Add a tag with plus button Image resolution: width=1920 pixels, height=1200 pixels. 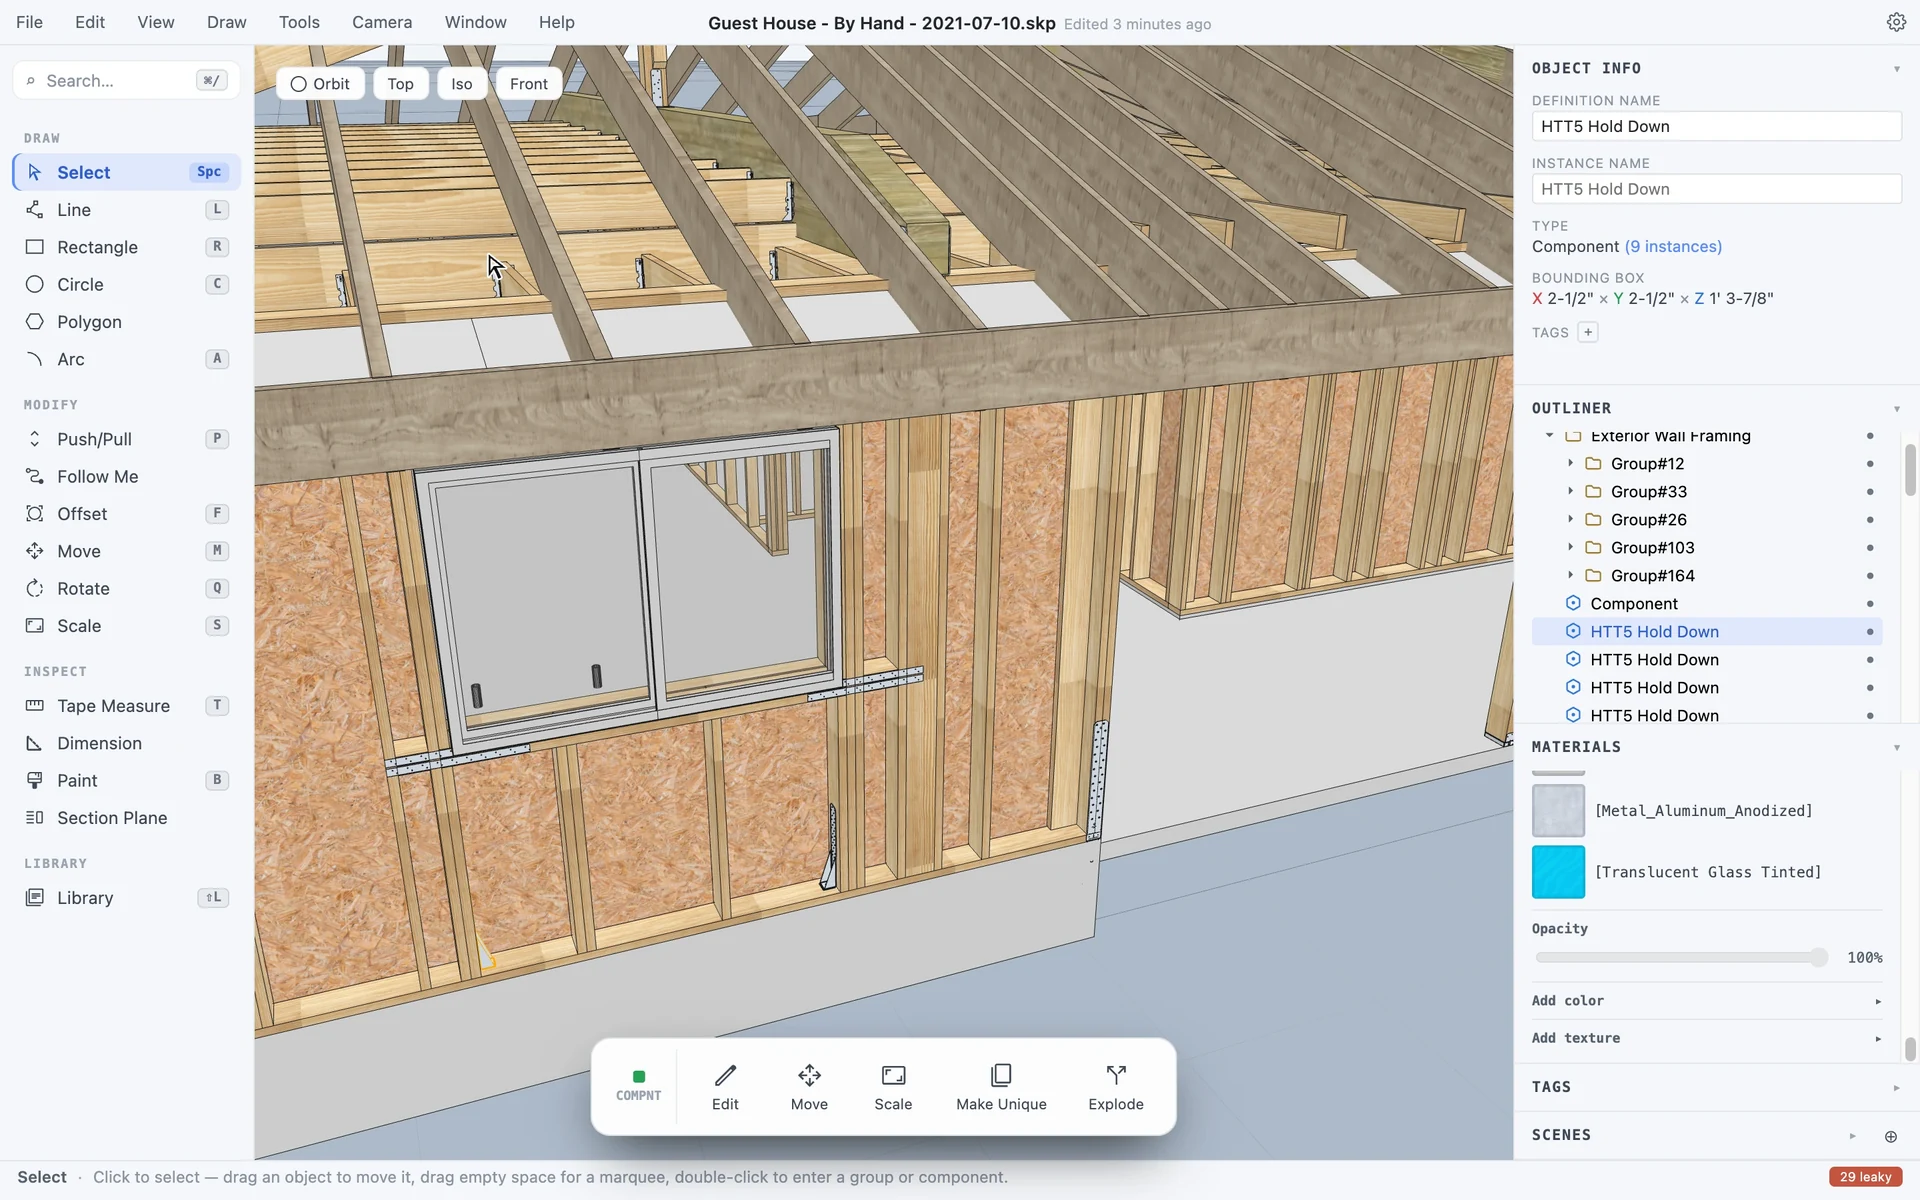pos(1588,332)
